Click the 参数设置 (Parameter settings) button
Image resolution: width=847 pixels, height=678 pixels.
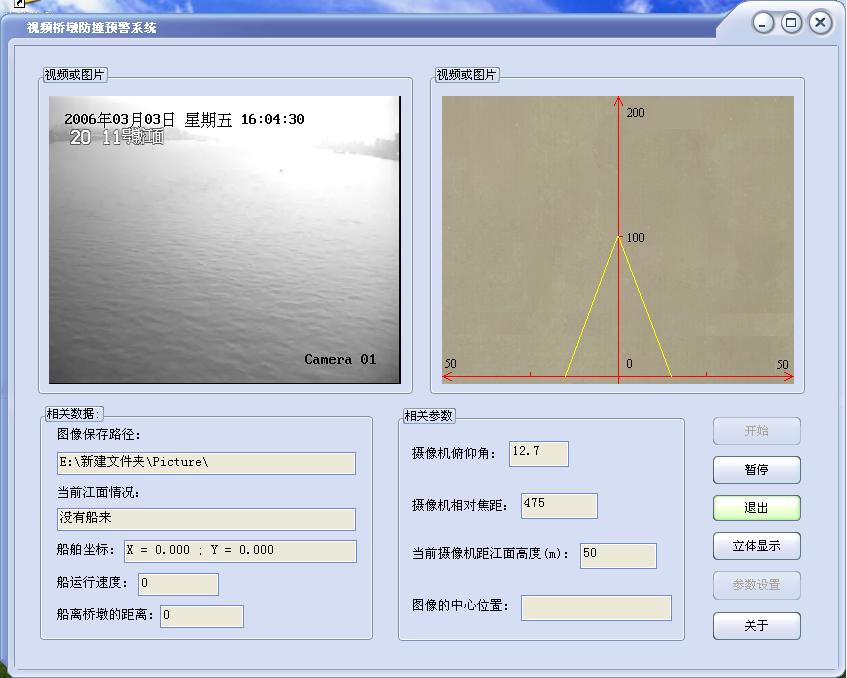756,585
